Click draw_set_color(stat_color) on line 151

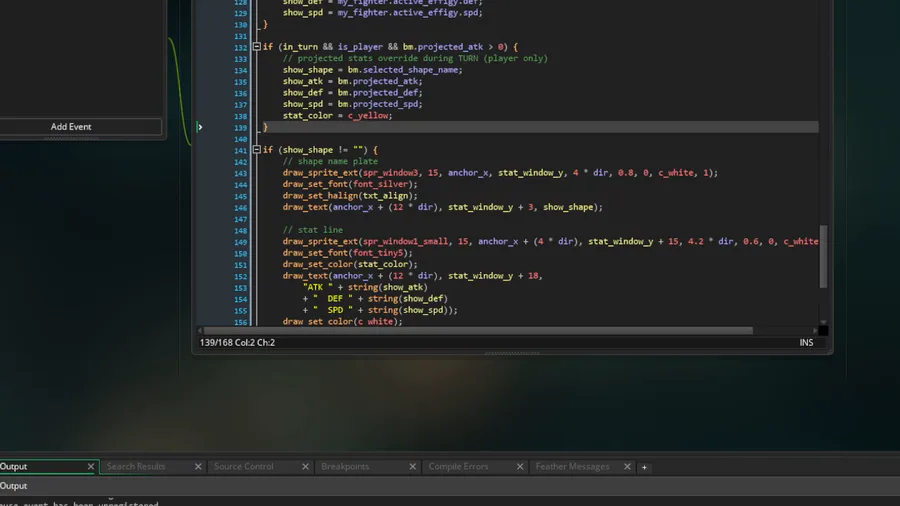click(350, 264)
